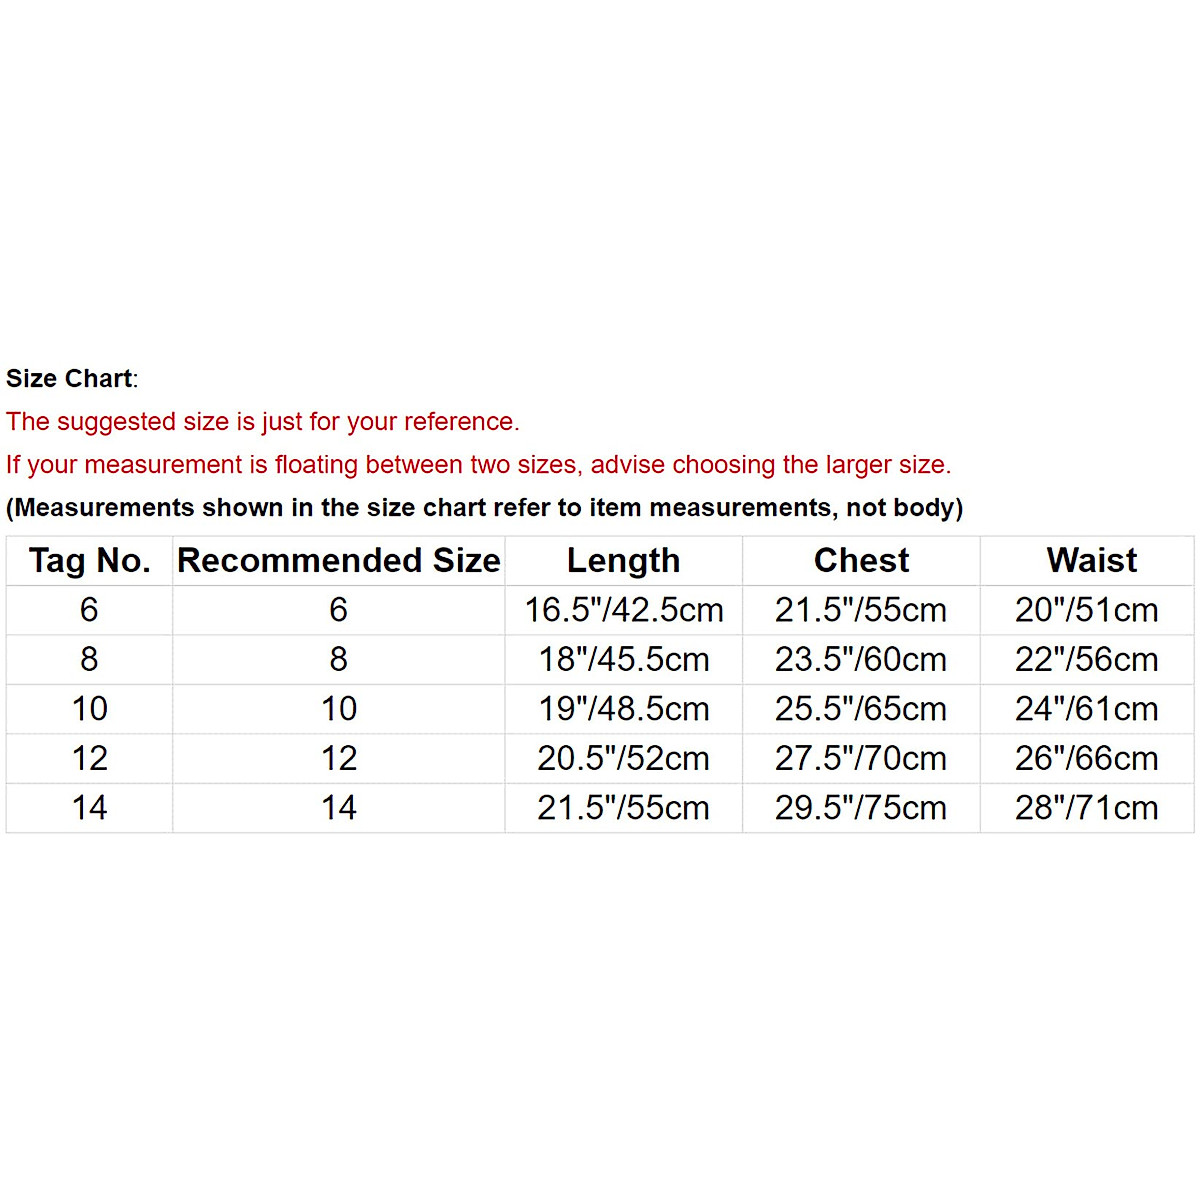This screenshot has width=1200, height=1200.
Task: Select the 29.5"/75cm chest cell
Action: coord(860,808)
